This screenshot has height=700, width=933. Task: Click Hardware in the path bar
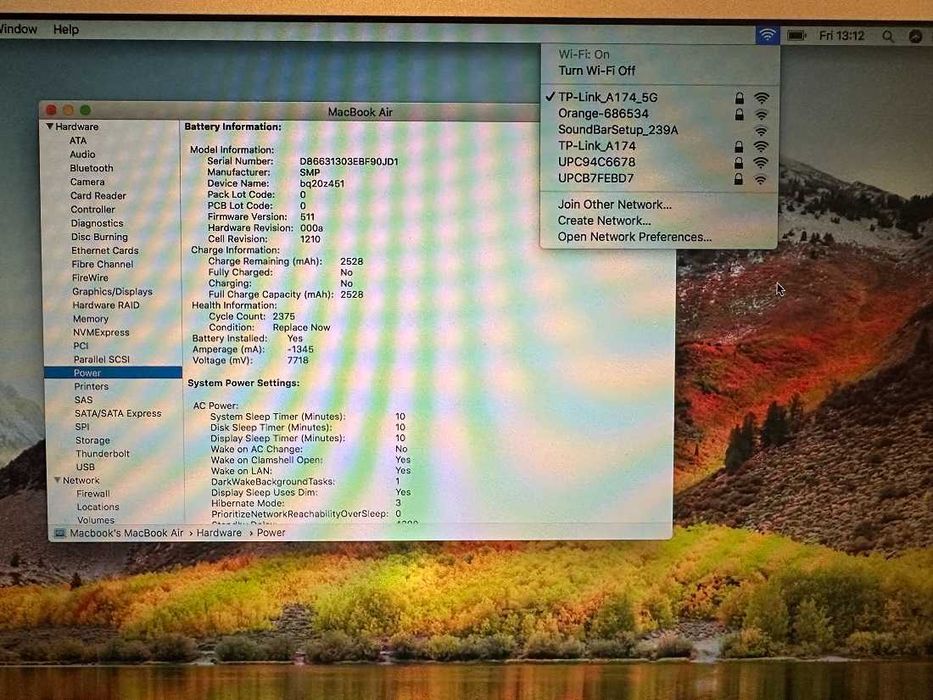coord(219,533)
